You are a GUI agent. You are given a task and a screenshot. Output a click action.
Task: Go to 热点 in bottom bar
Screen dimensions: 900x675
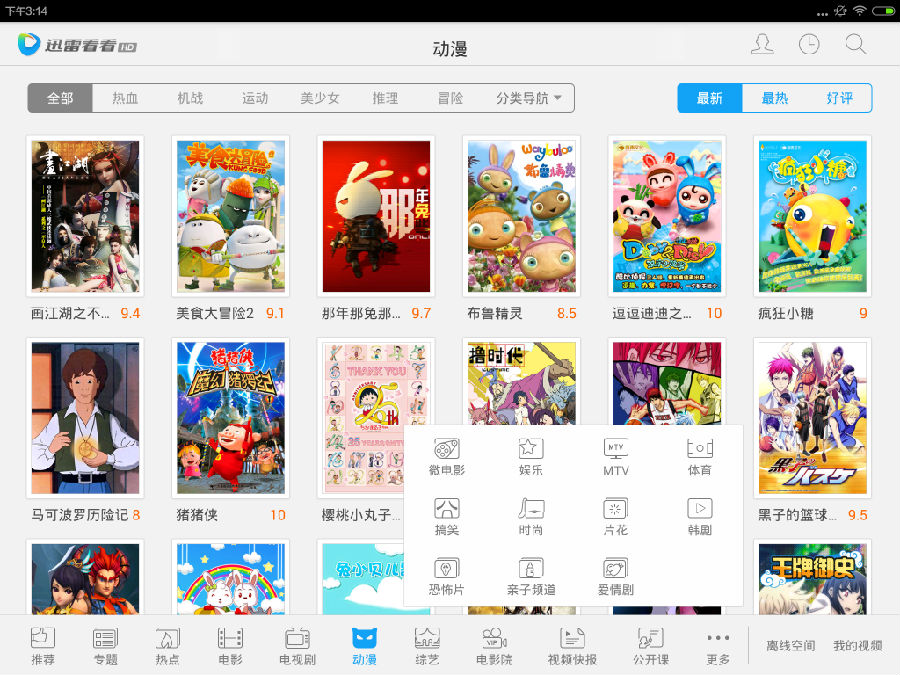(x=167, y=646)
